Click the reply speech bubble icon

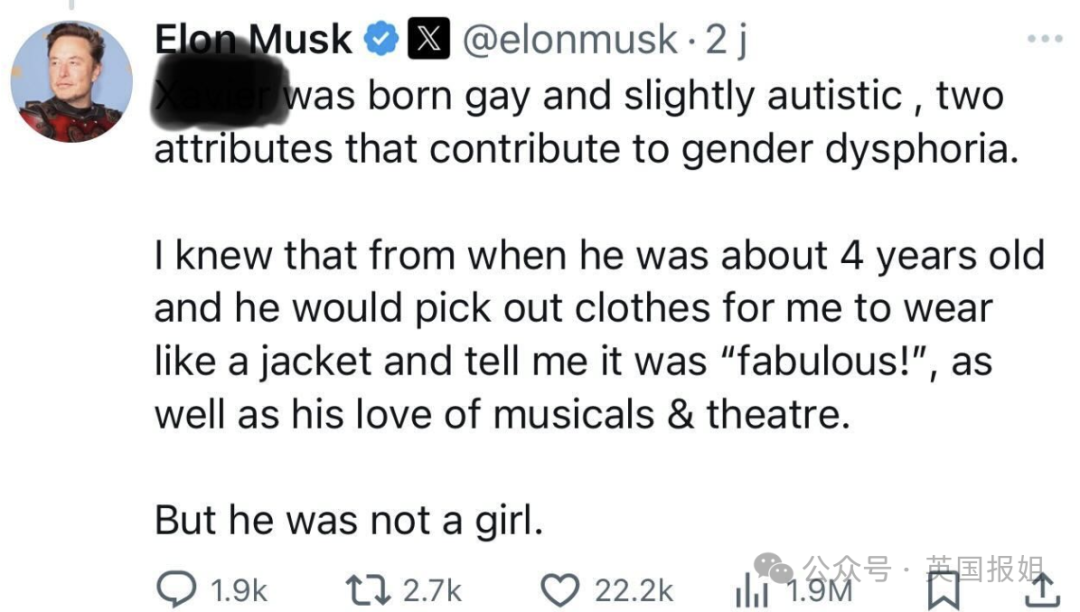coord(178,589)
